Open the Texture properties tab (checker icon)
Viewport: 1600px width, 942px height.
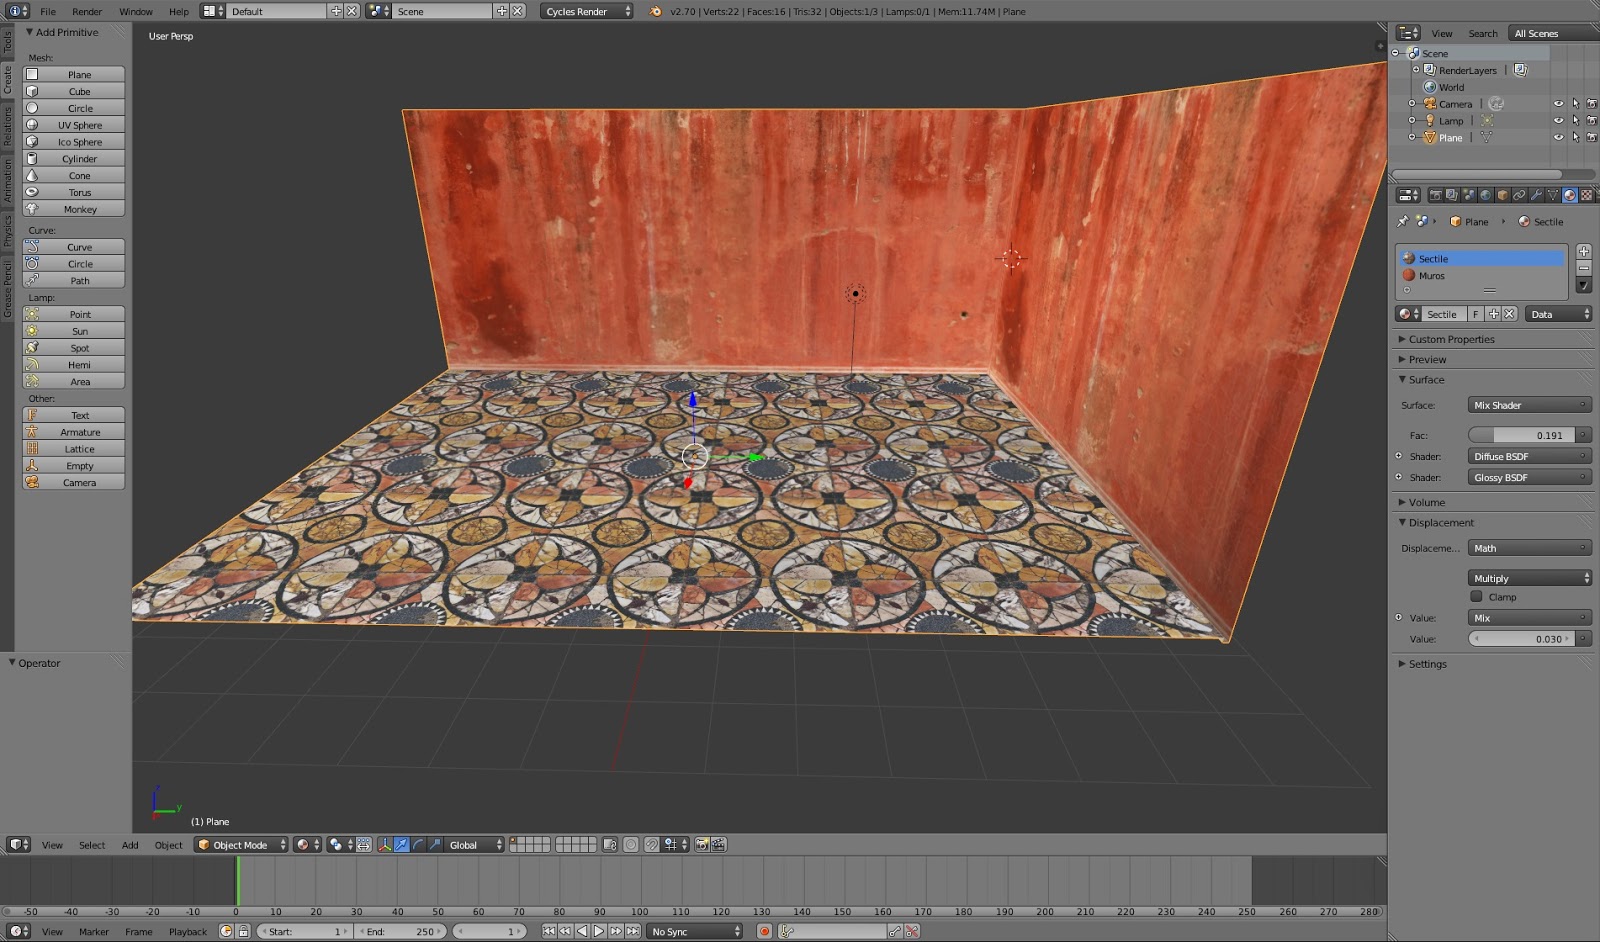coord(1586,195)
